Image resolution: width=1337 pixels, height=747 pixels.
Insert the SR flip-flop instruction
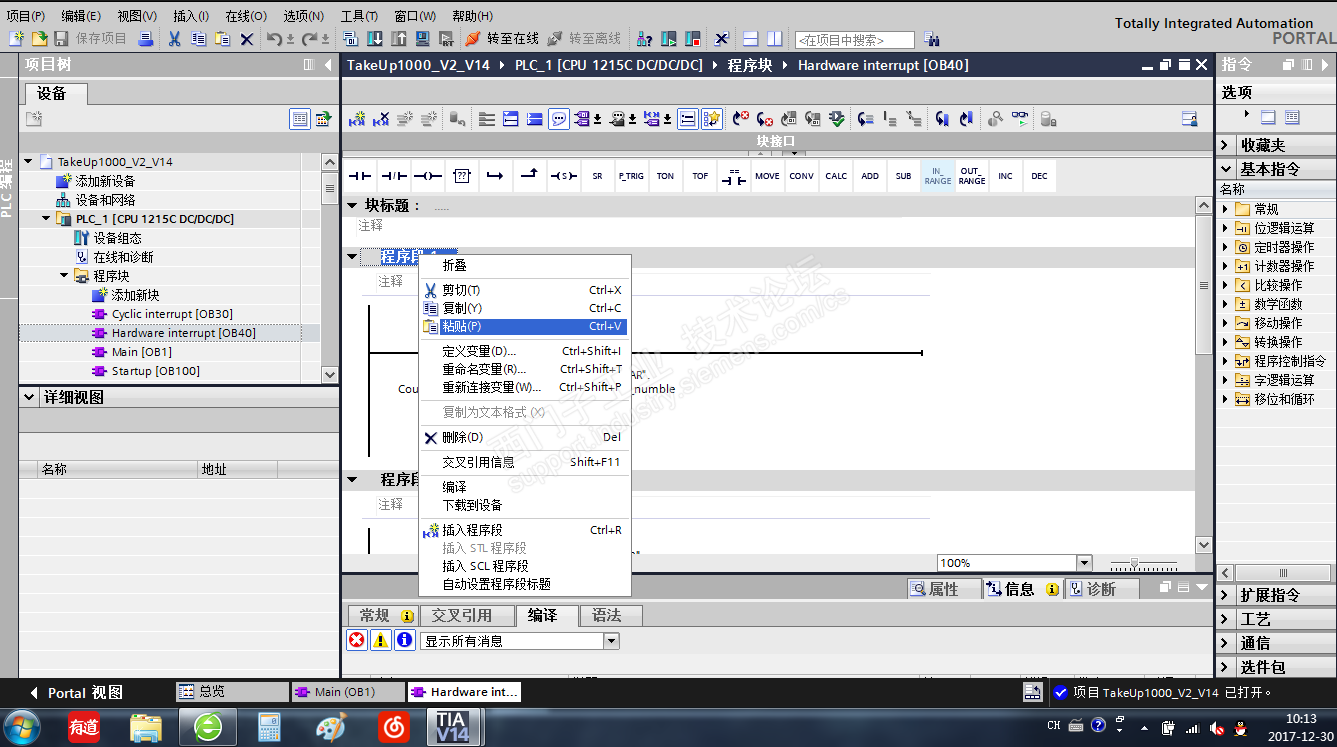(x=597, y=176)
